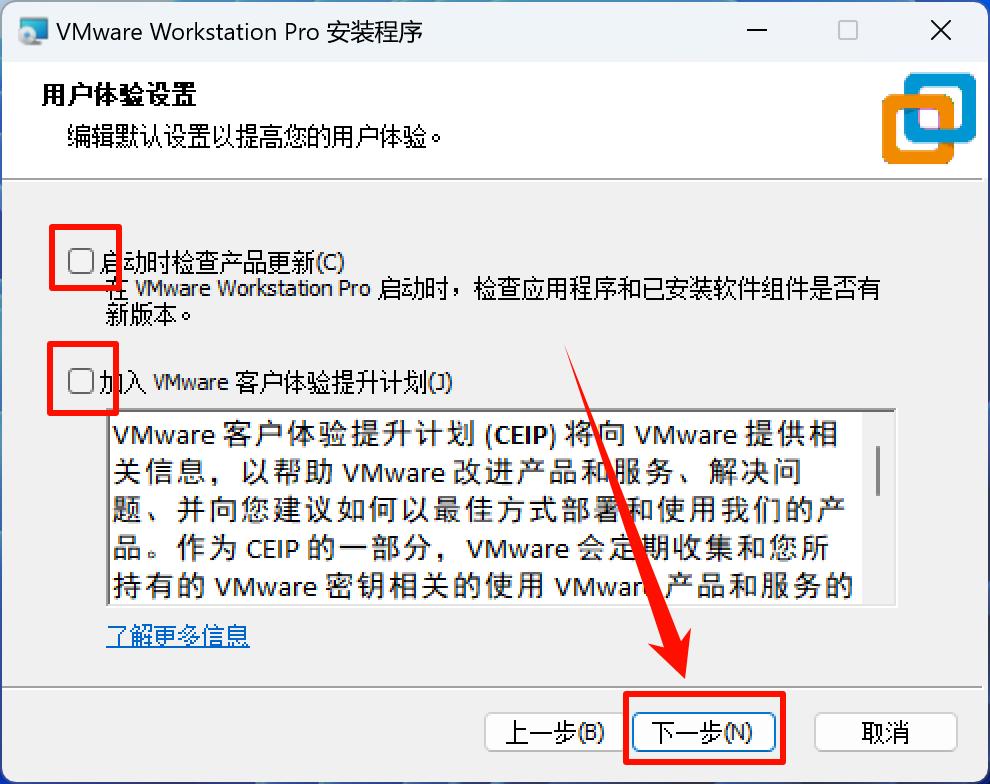This screenshot has width=990, height=784.
Task: Click the grayed-out maximize window button
Action: (x=847, y=30)
